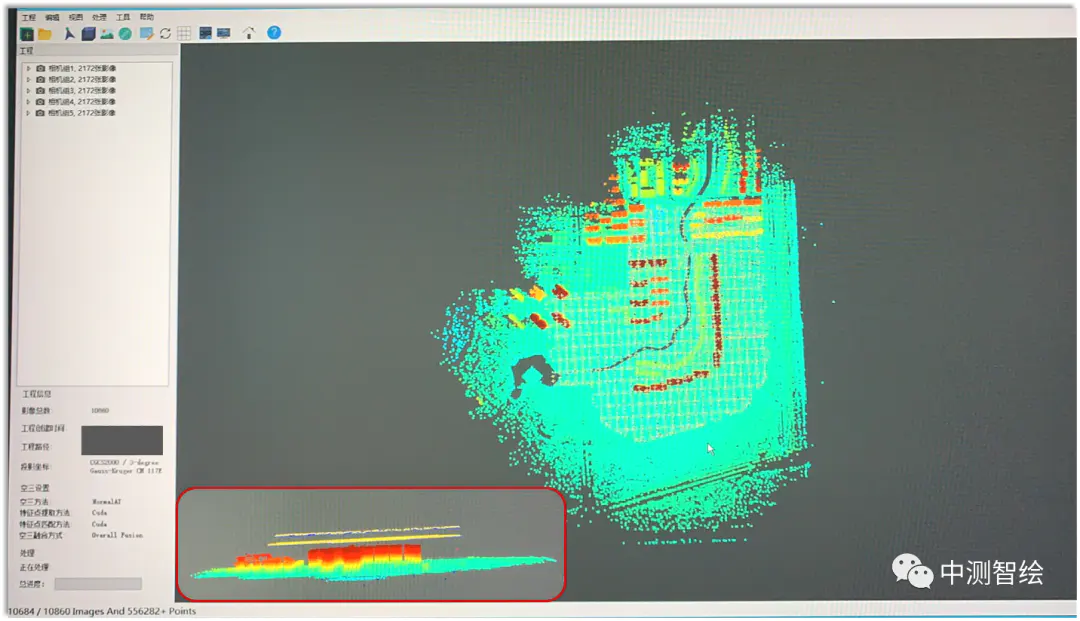1080x621 pixels.
Task: Click the image edit pencil icon
Action: (146, 33)
